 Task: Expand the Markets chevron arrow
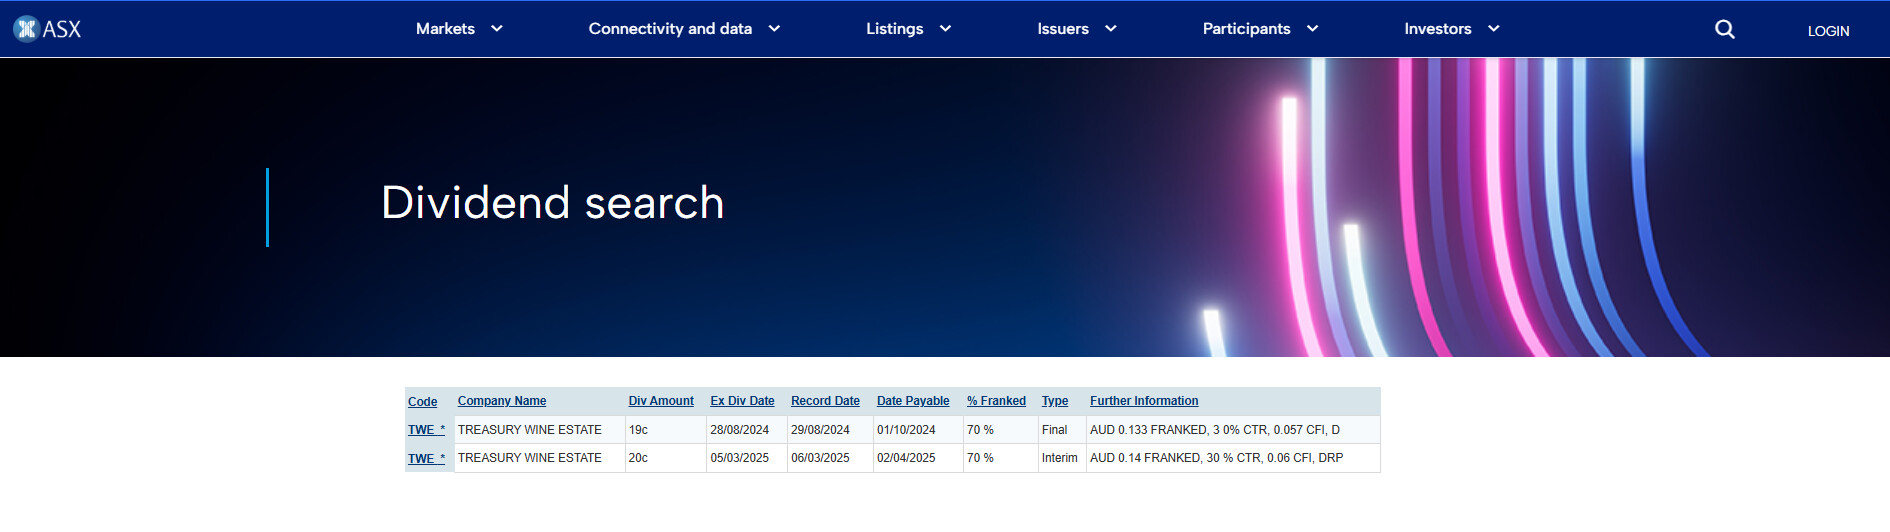497,29
